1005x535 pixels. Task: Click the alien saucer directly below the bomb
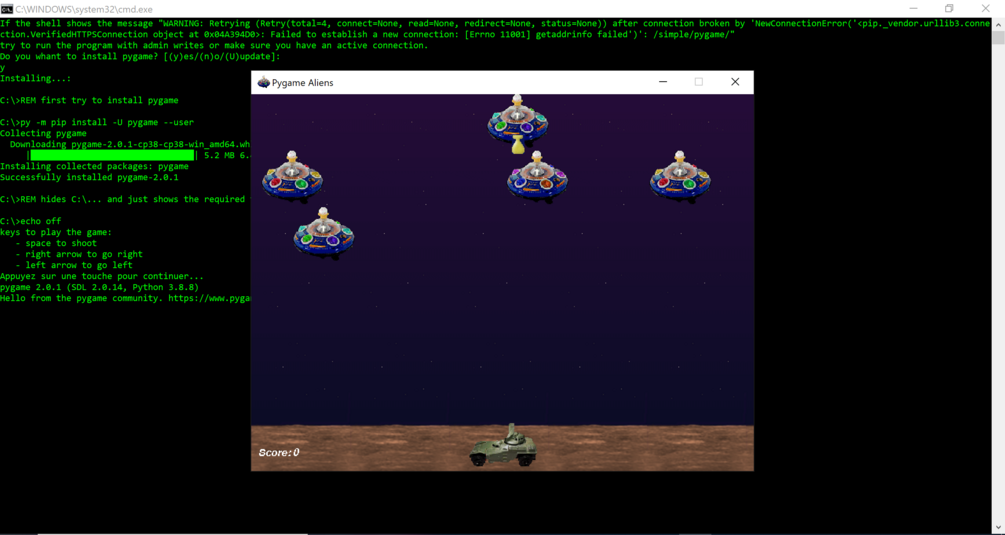(537, 176)
